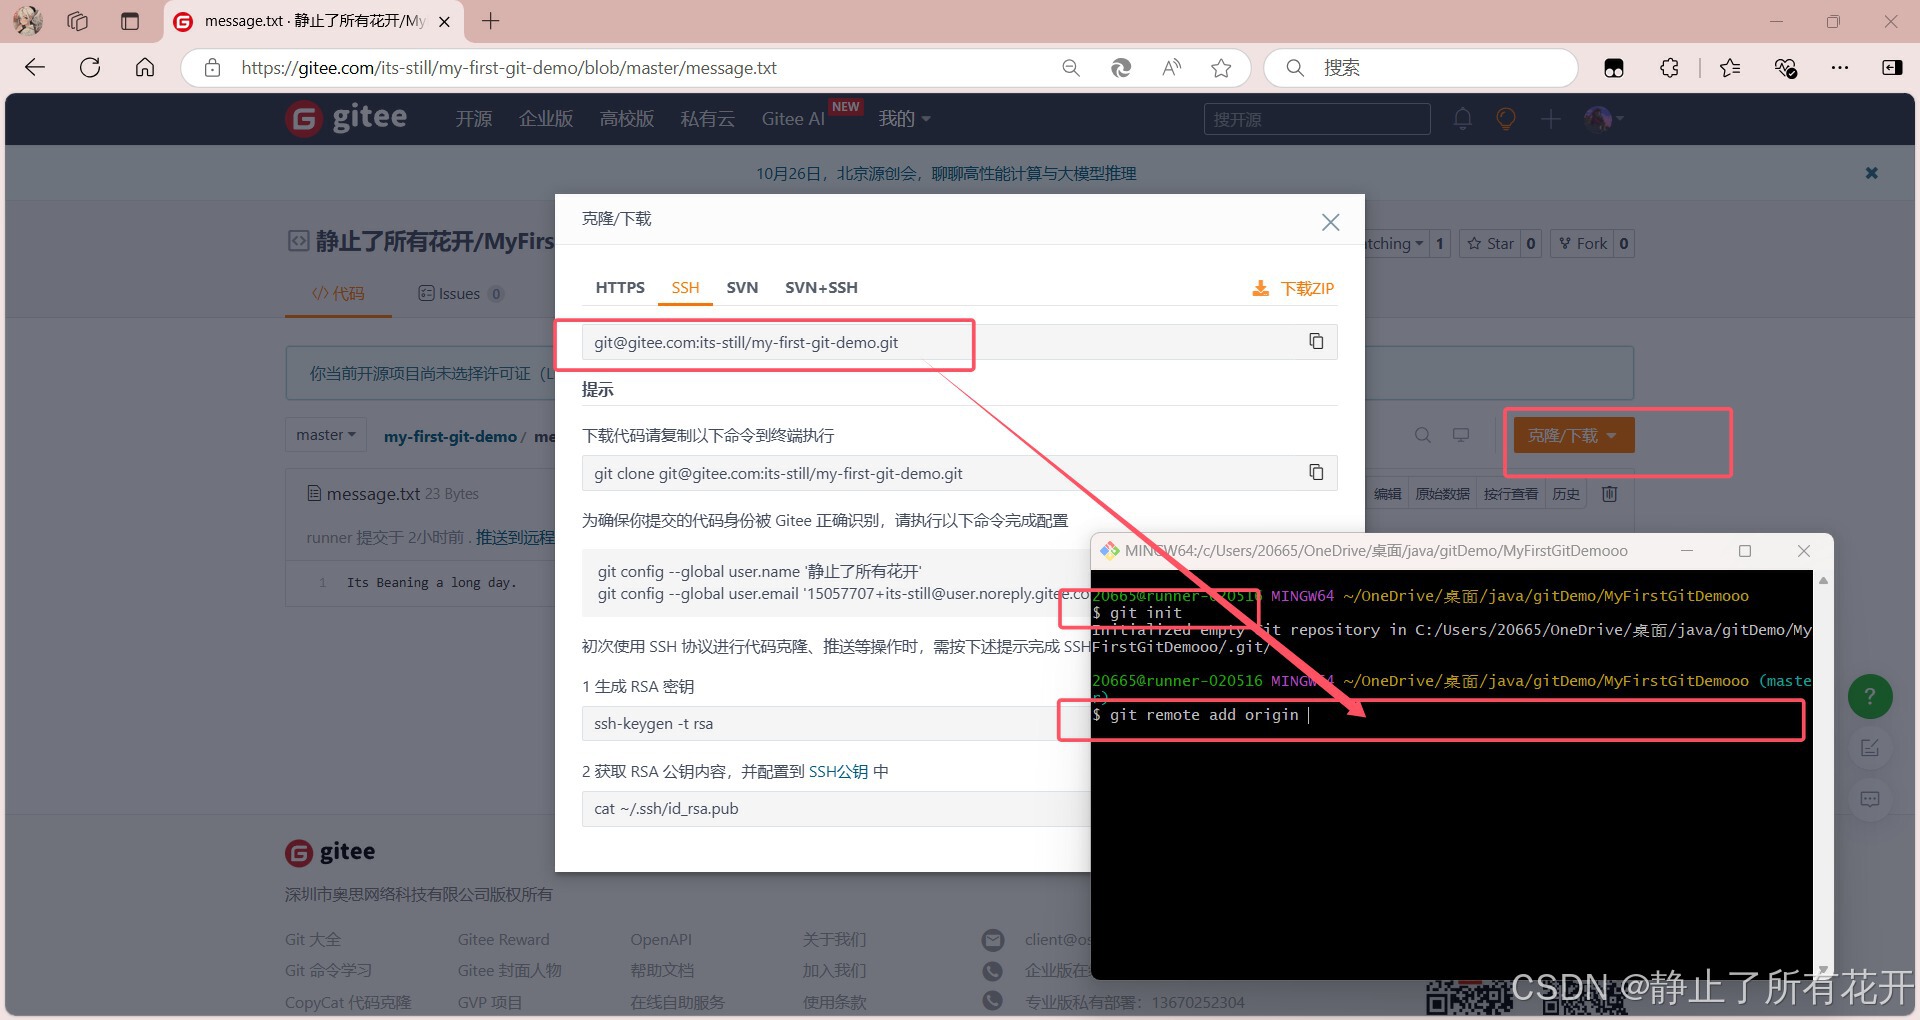
Task: Dismiss the announcement banner
Action: 1871,173
